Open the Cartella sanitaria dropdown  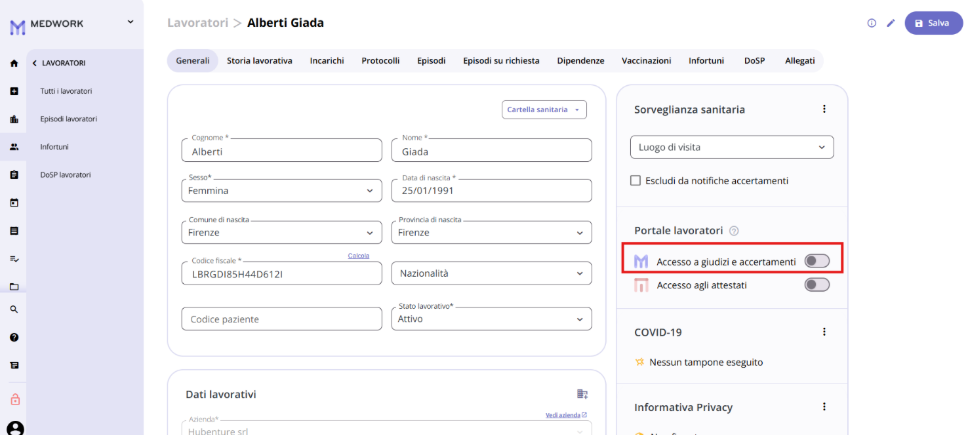point(544,110)
